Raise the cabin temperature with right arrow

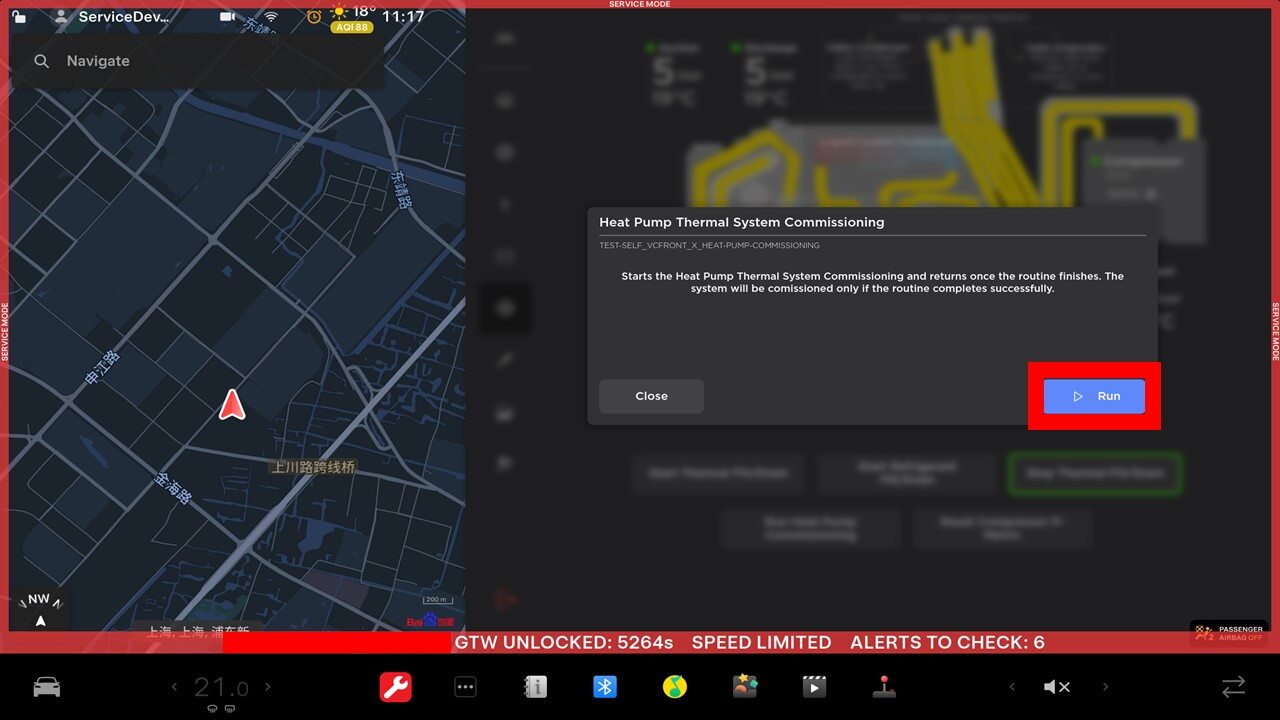(x=268, y=687)
